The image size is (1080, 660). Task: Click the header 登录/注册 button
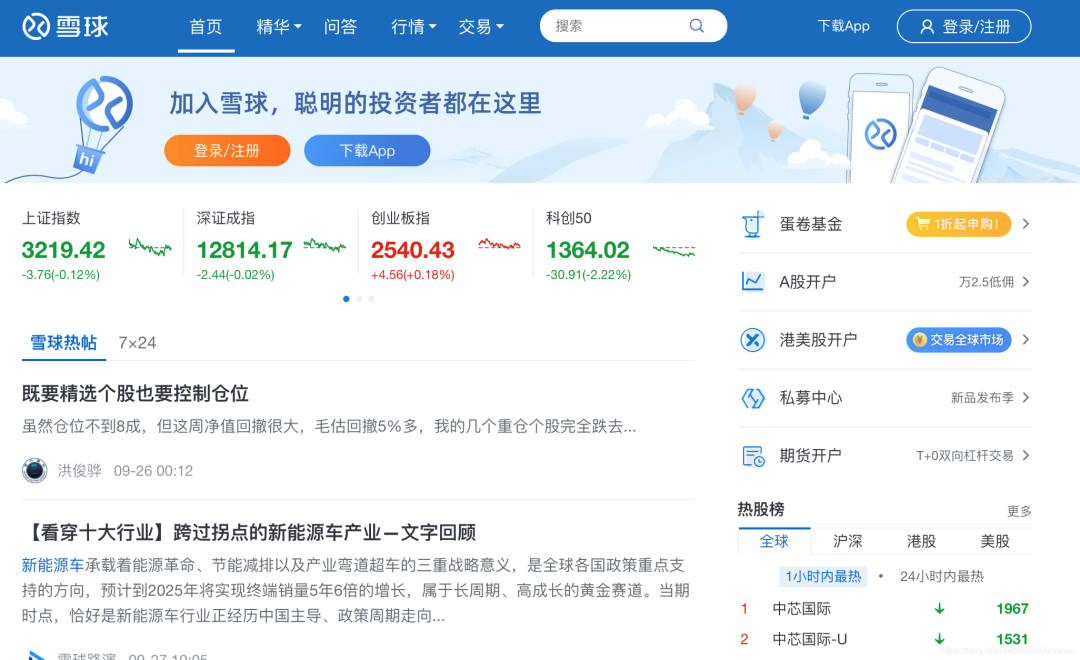point(964,27)
